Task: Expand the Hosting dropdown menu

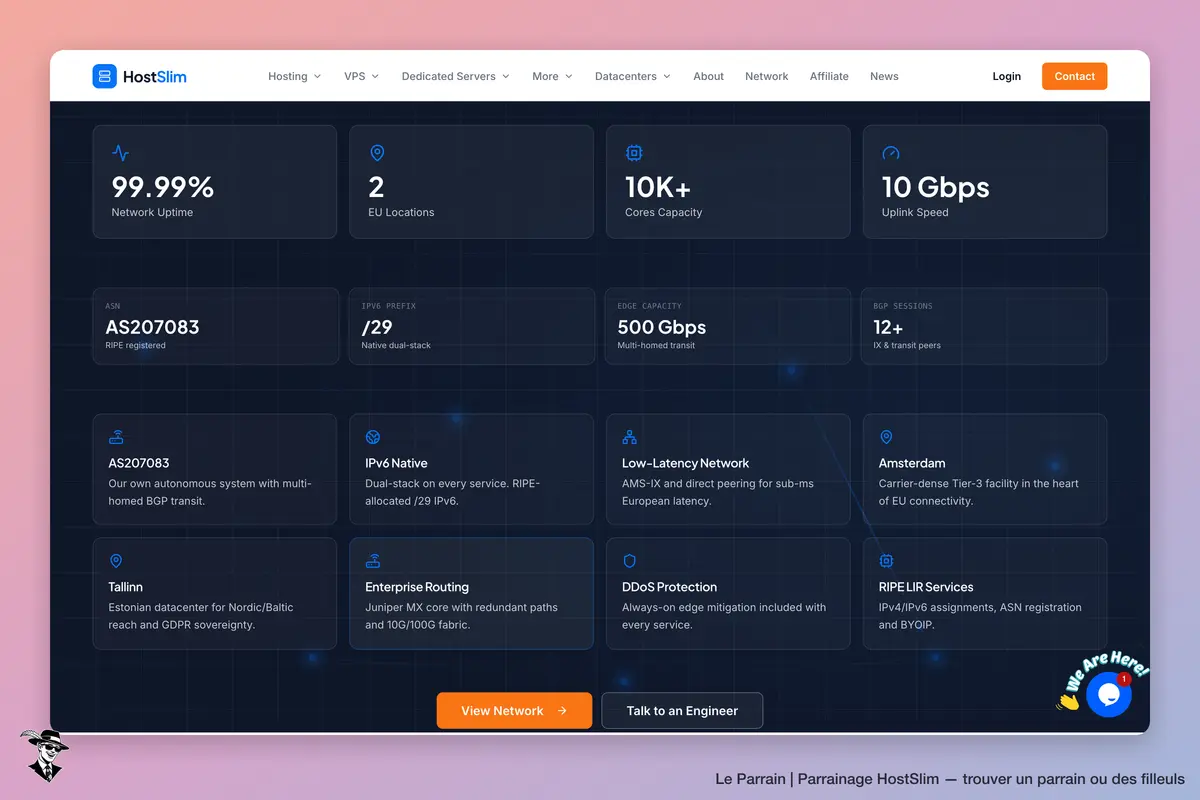Action: point(295,76)
